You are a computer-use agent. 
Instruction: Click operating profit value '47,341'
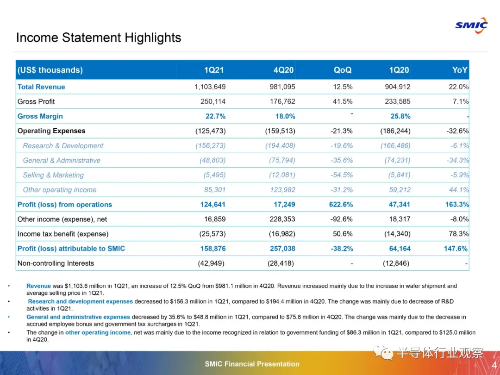(399, 204)
